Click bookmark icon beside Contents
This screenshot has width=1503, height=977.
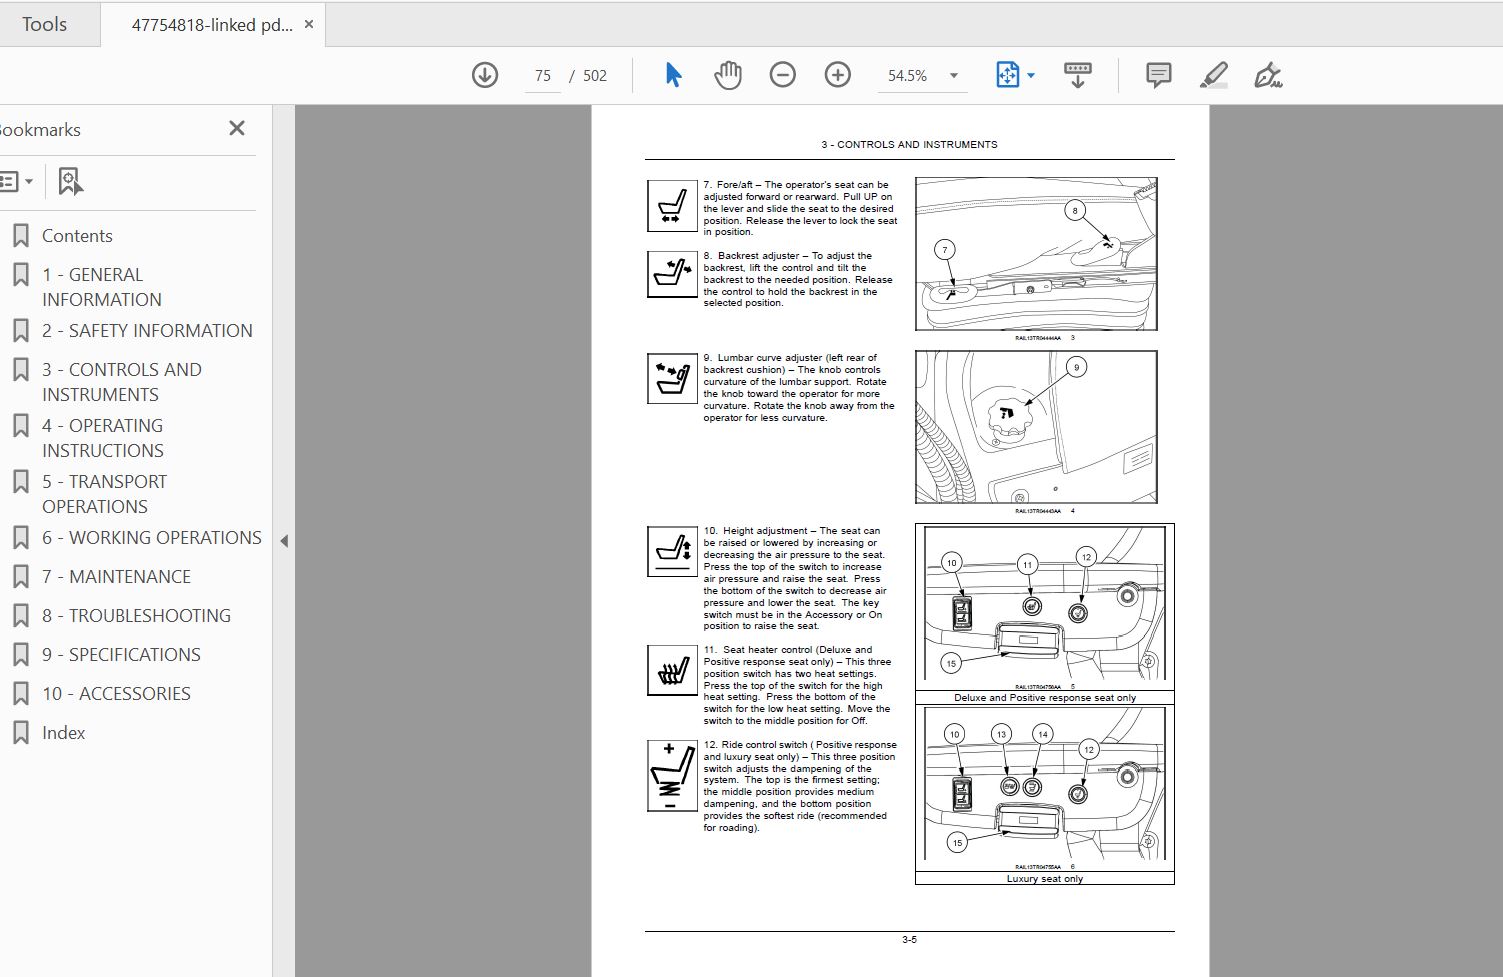tap(20, 236)
